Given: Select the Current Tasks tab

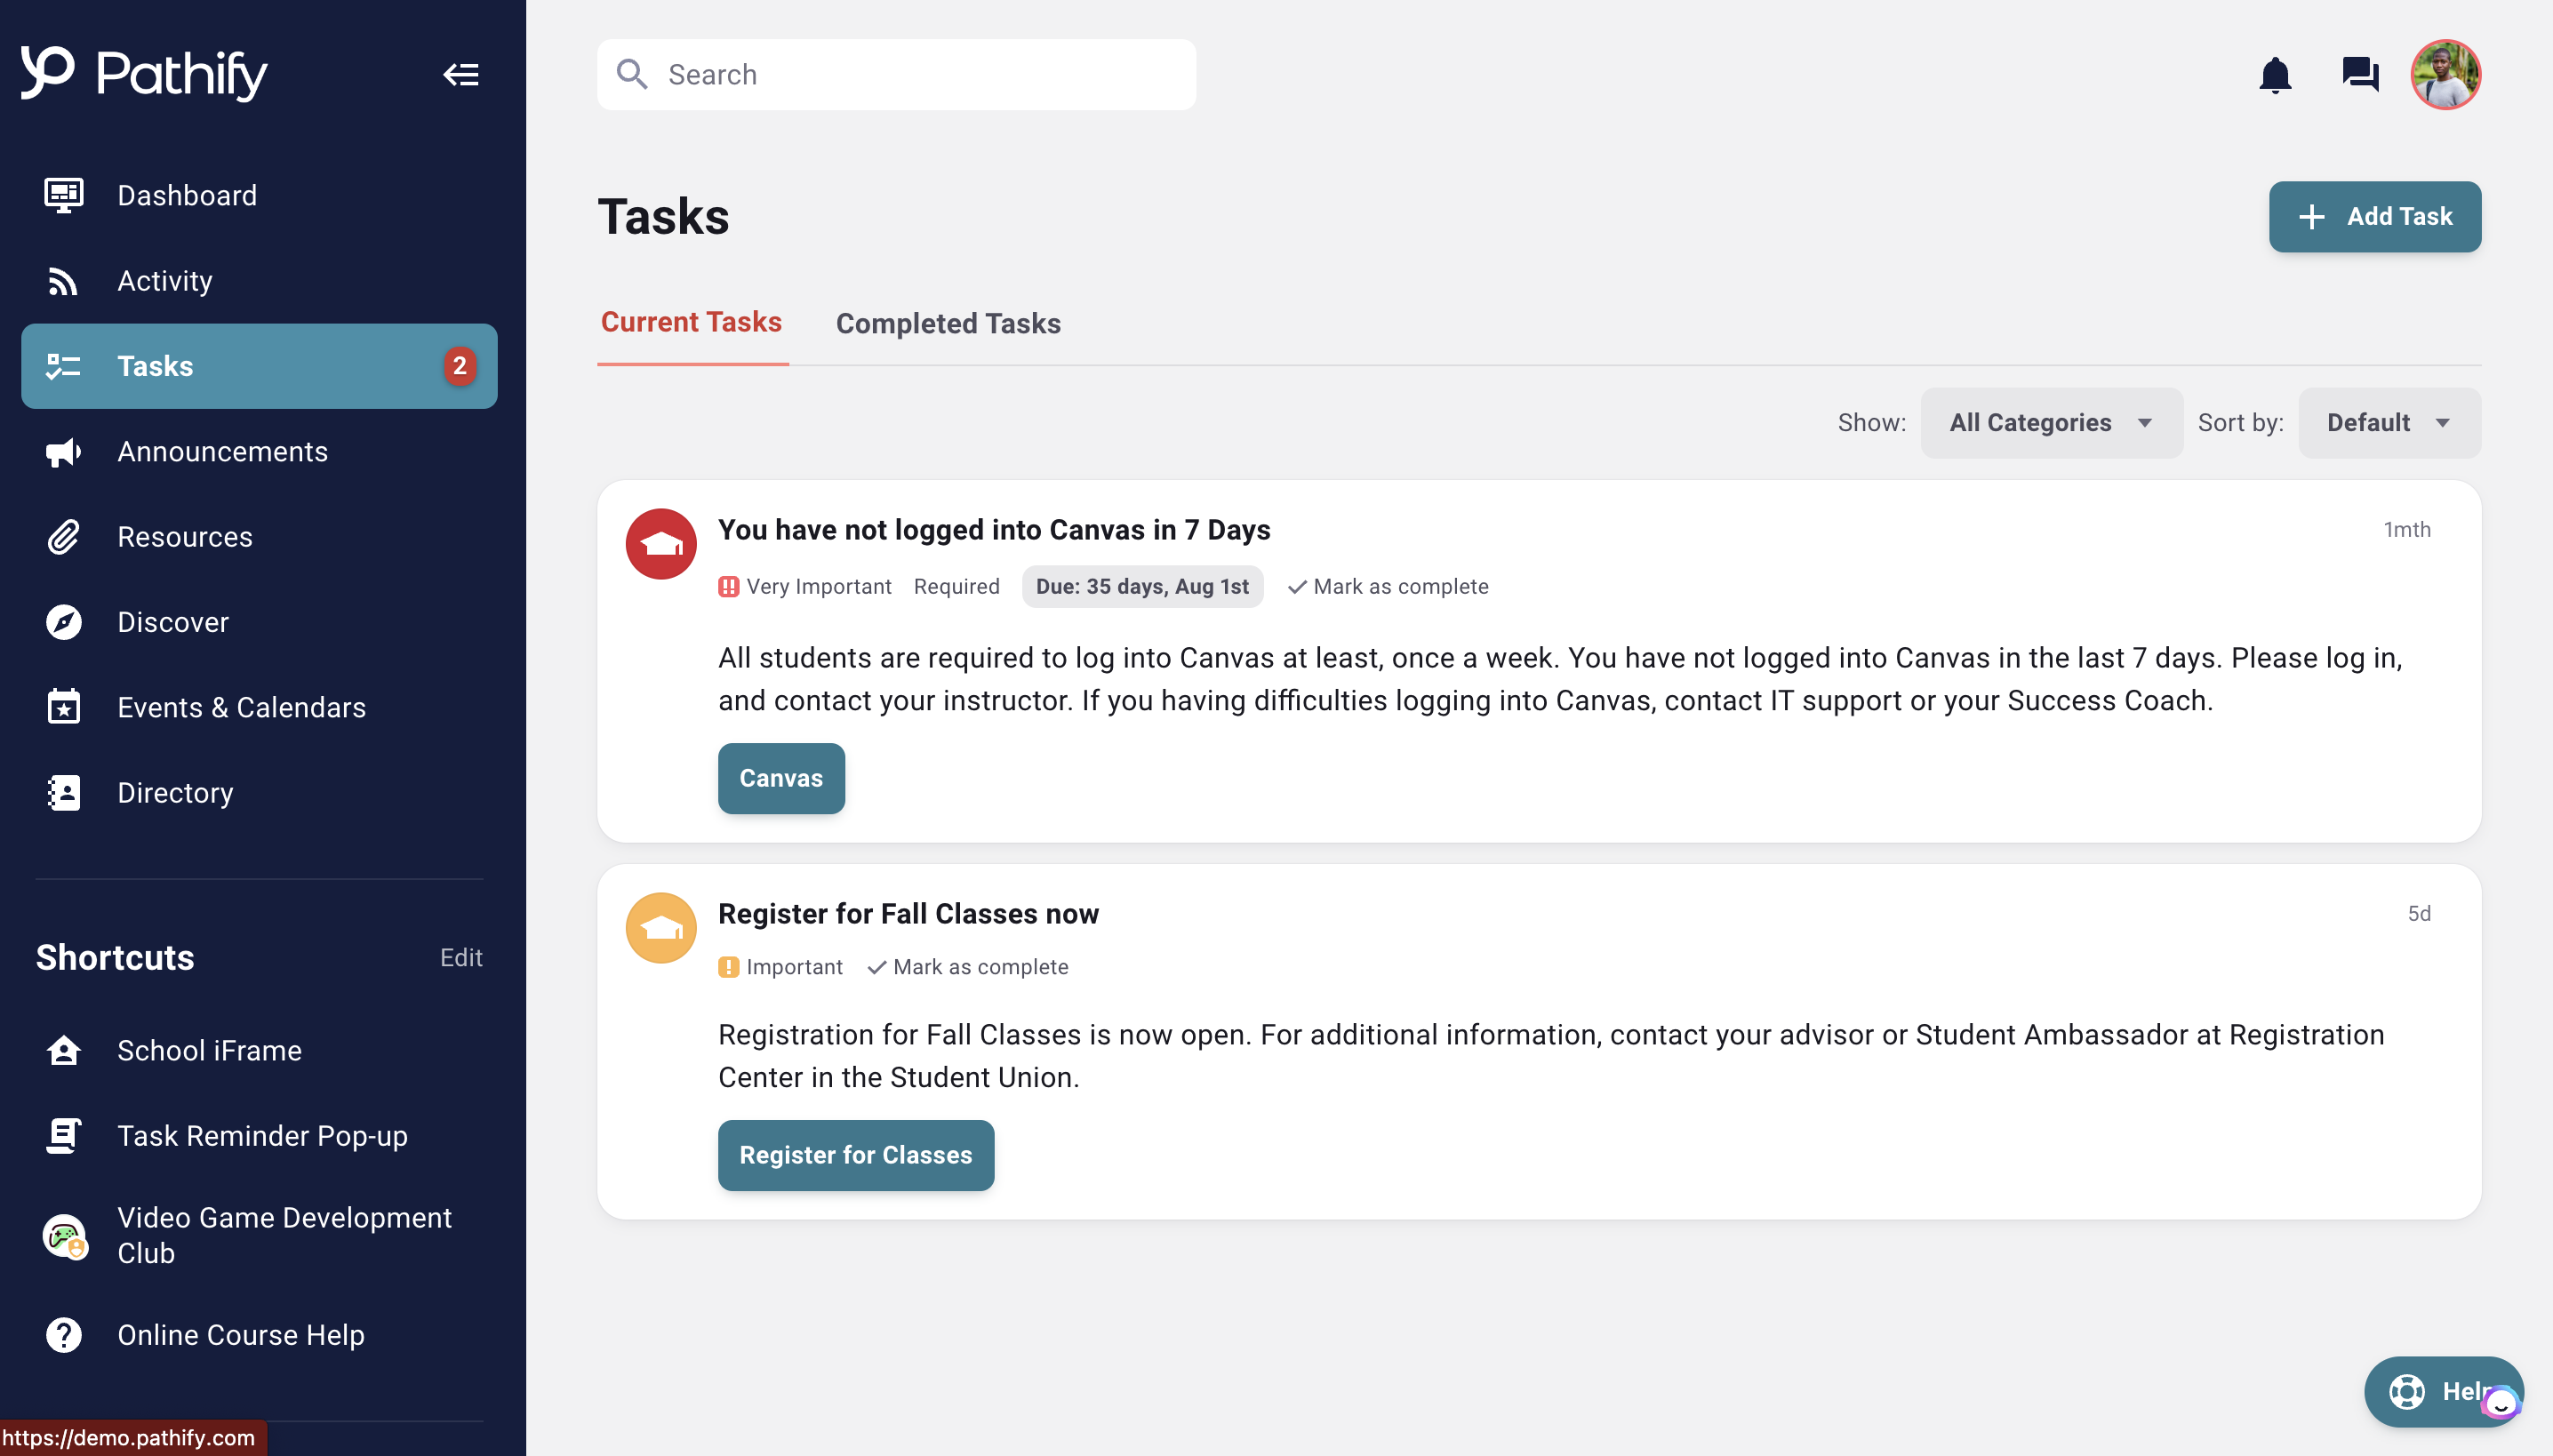Looking at the screenshot, I should (x=691, y=321).
